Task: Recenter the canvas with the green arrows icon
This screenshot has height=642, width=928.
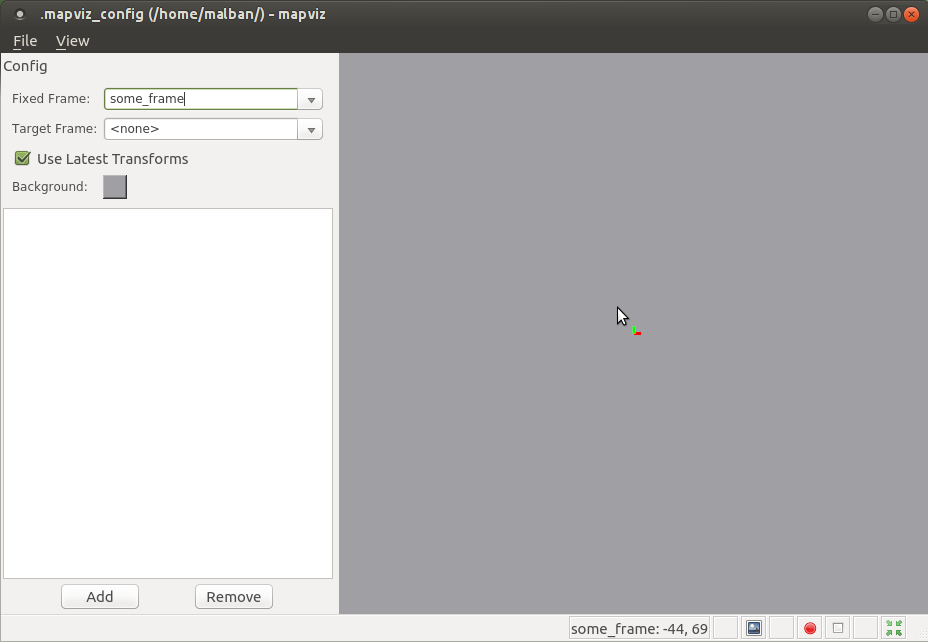Action: tap(893, 627)
